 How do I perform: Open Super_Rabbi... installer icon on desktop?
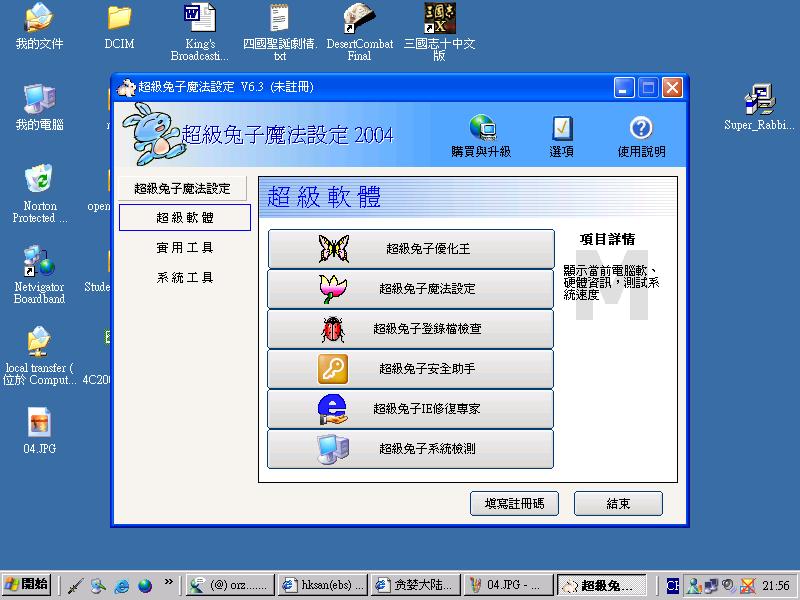click(759, 107)
